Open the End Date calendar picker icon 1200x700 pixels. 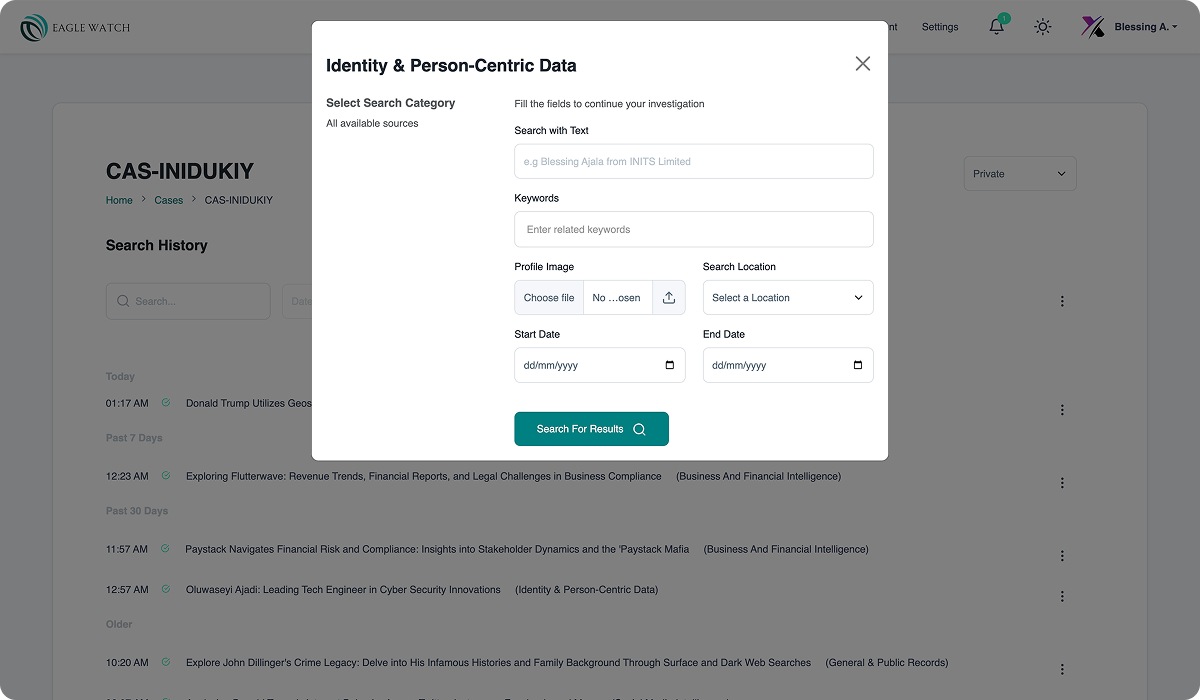(x=858, y=366)
